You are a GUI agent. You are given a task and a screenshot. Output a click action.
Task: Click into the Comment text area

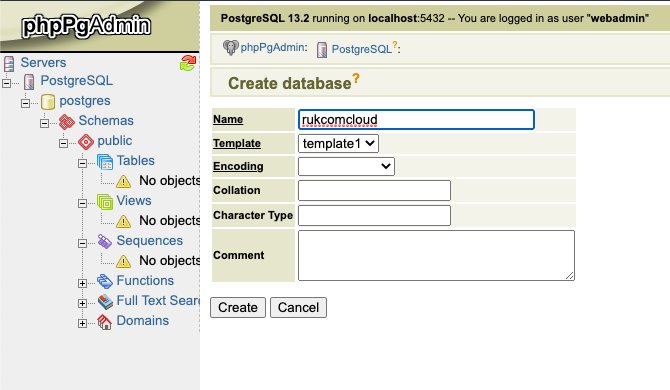(x=436, y=255)
